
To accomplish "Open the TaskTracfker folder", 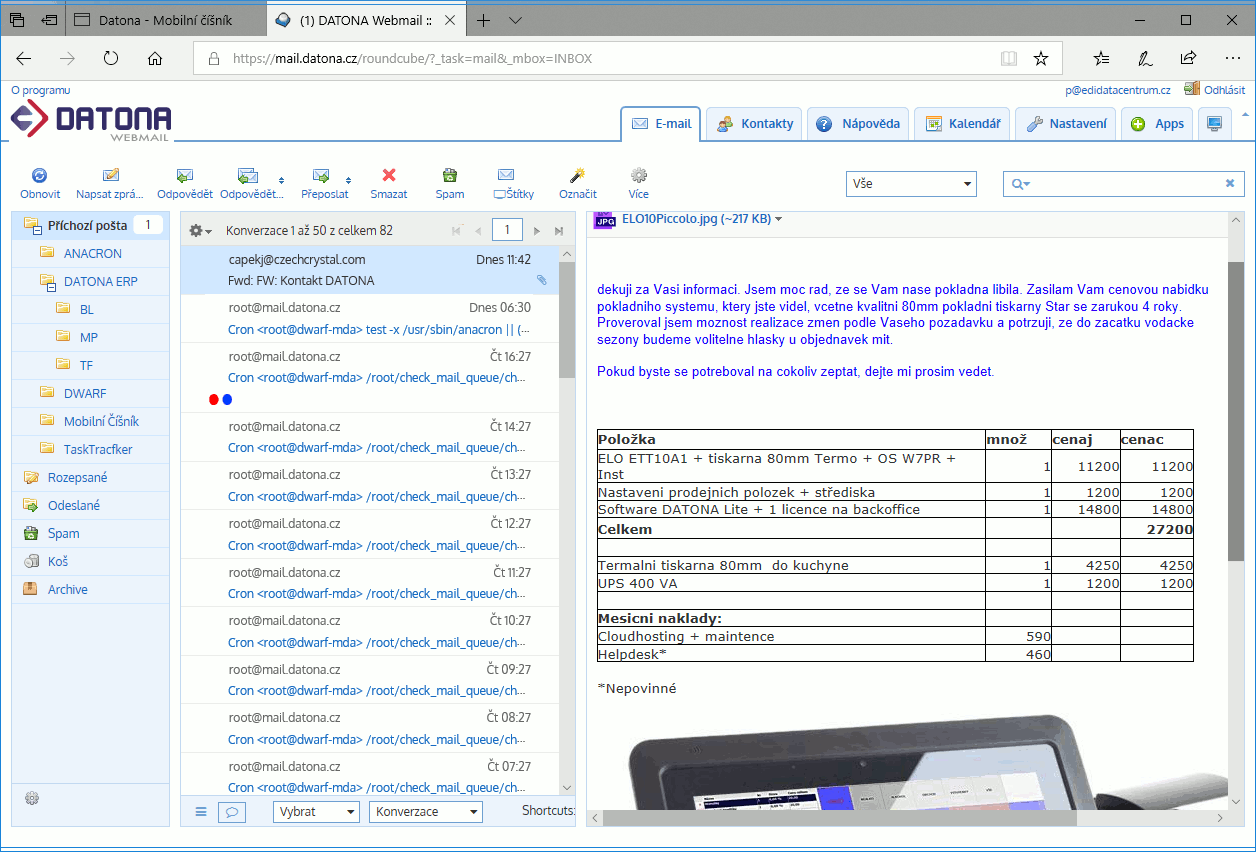I will (x=98, y=449).
